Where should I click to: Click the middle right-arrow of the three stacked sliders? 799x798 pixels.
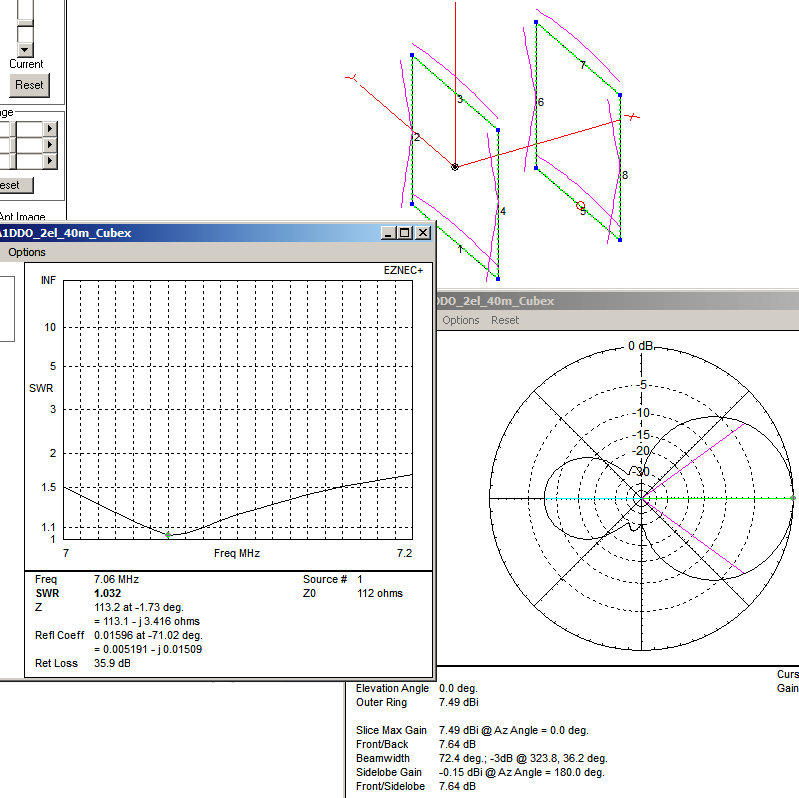point(49,145)
